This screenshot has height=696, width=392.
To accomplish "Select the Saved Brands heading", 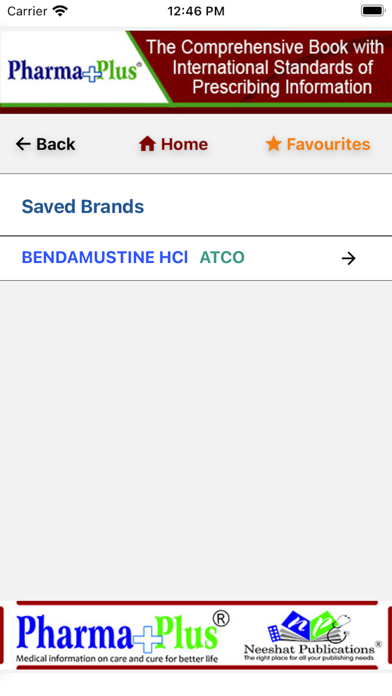I will tap(83, 206).
